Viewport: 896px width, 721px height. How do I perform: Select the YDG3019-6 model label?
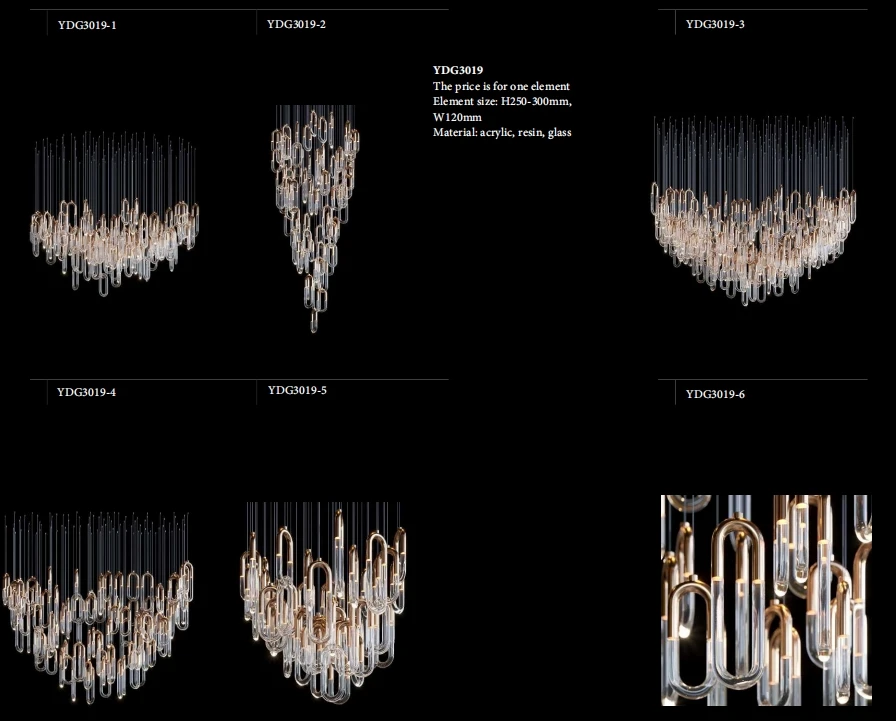coord(715,394)
